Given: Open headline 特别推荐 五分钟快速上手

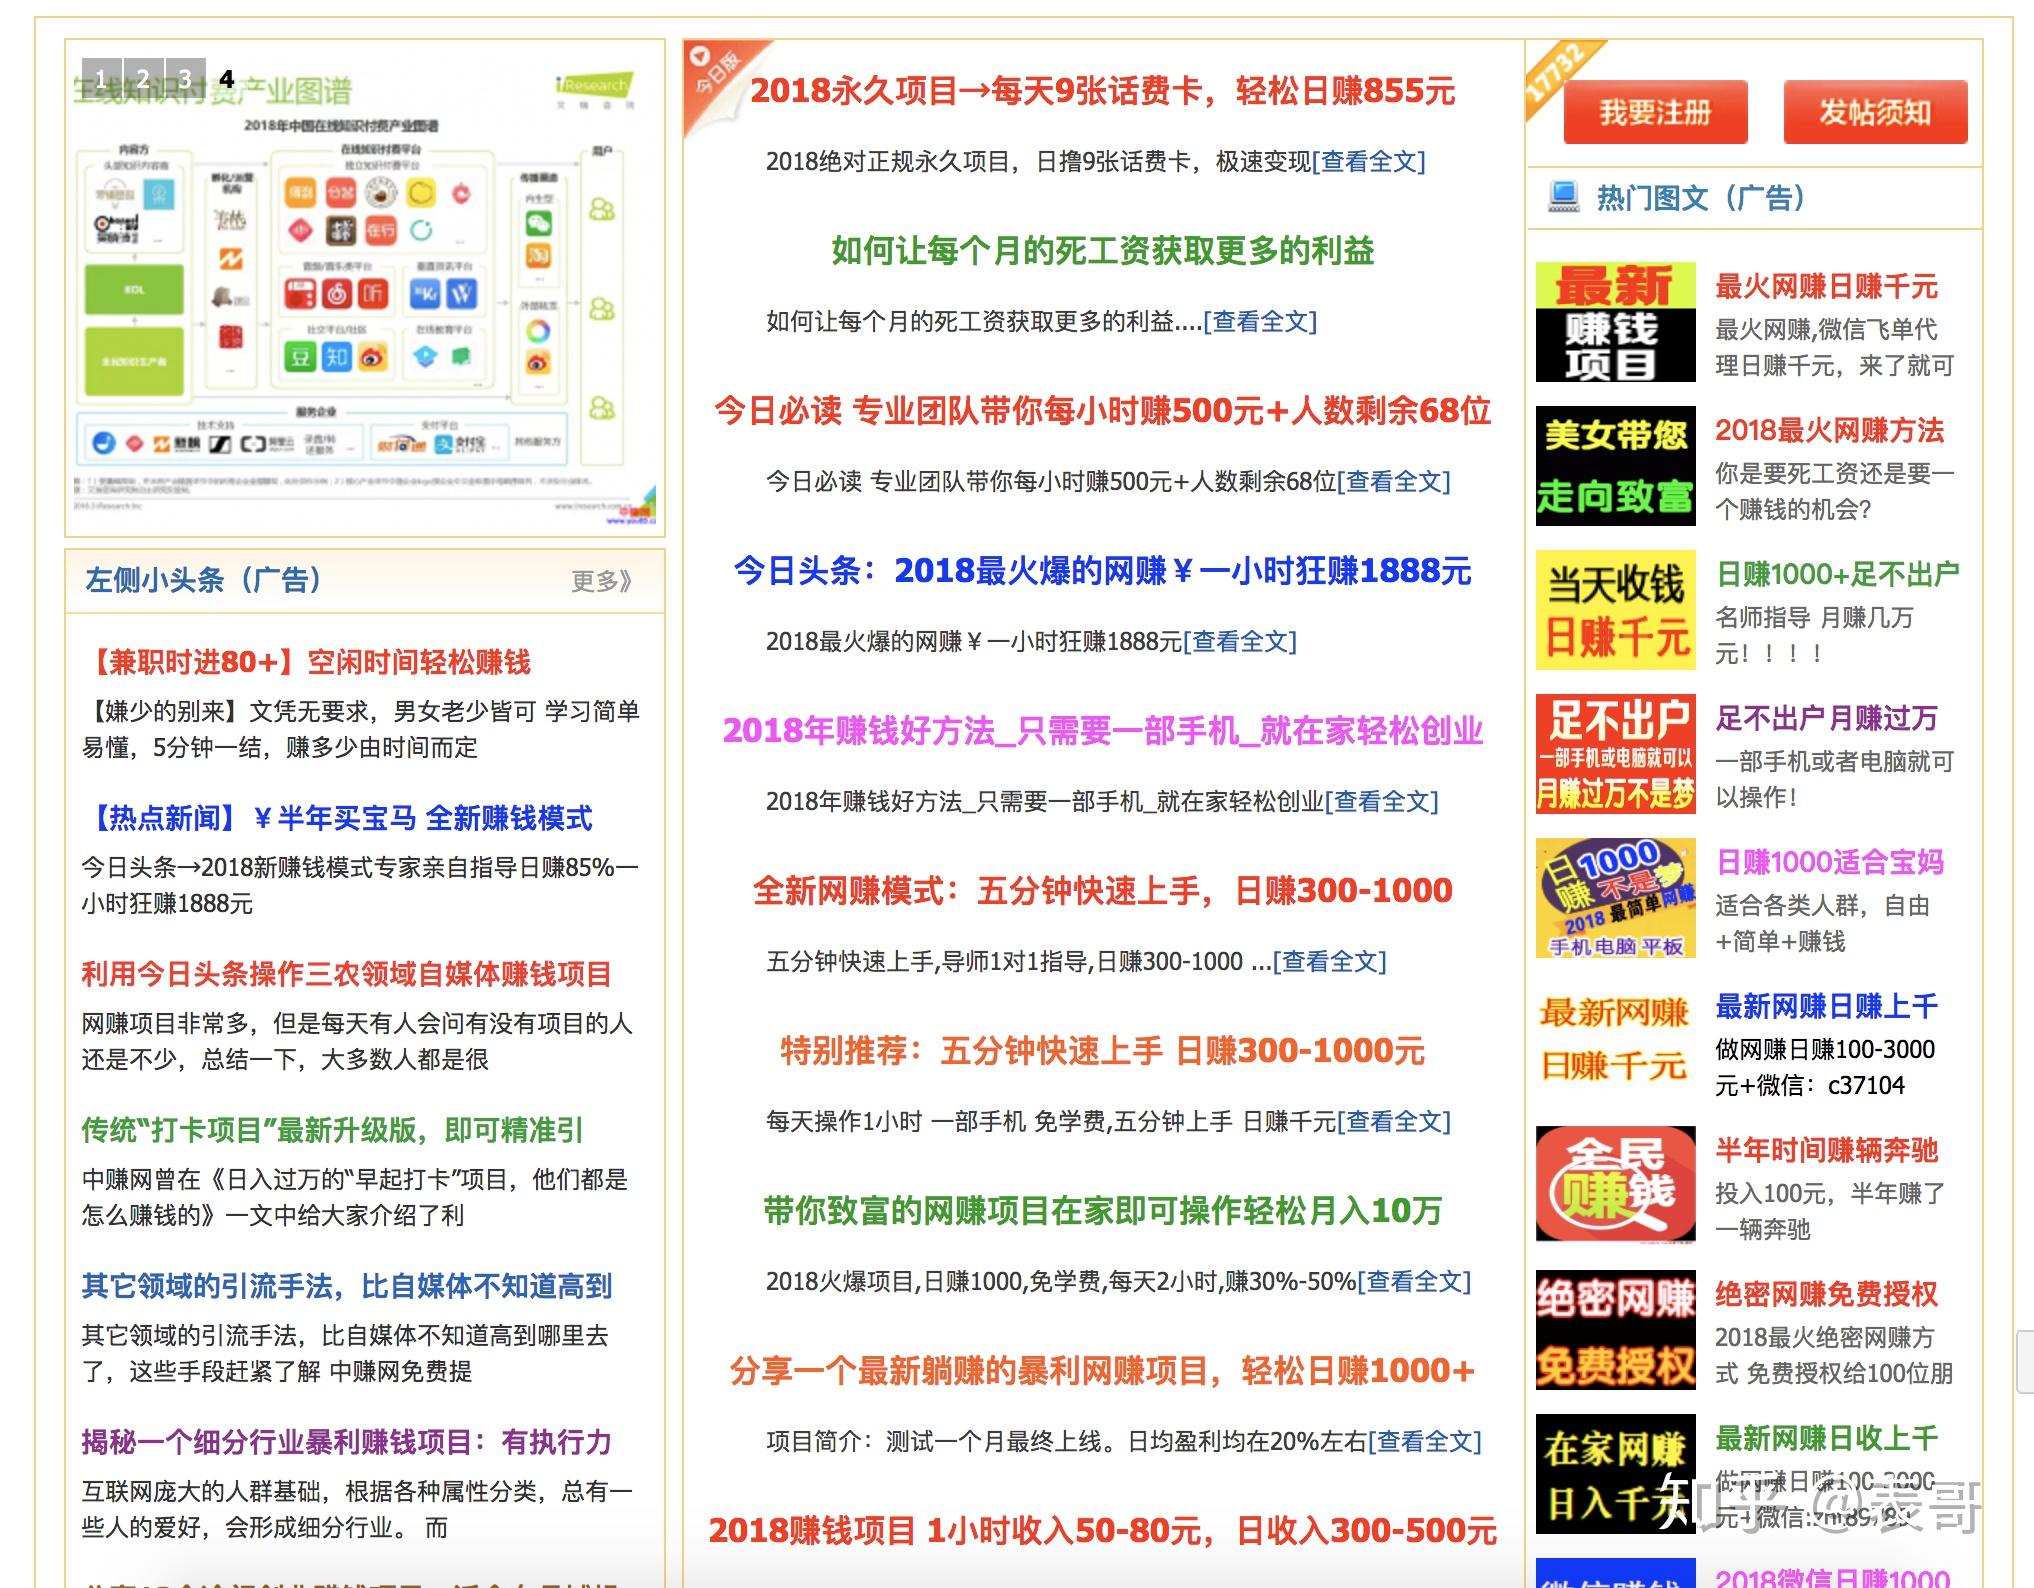Looking at the screenshot, I should click(1102, 1051).
